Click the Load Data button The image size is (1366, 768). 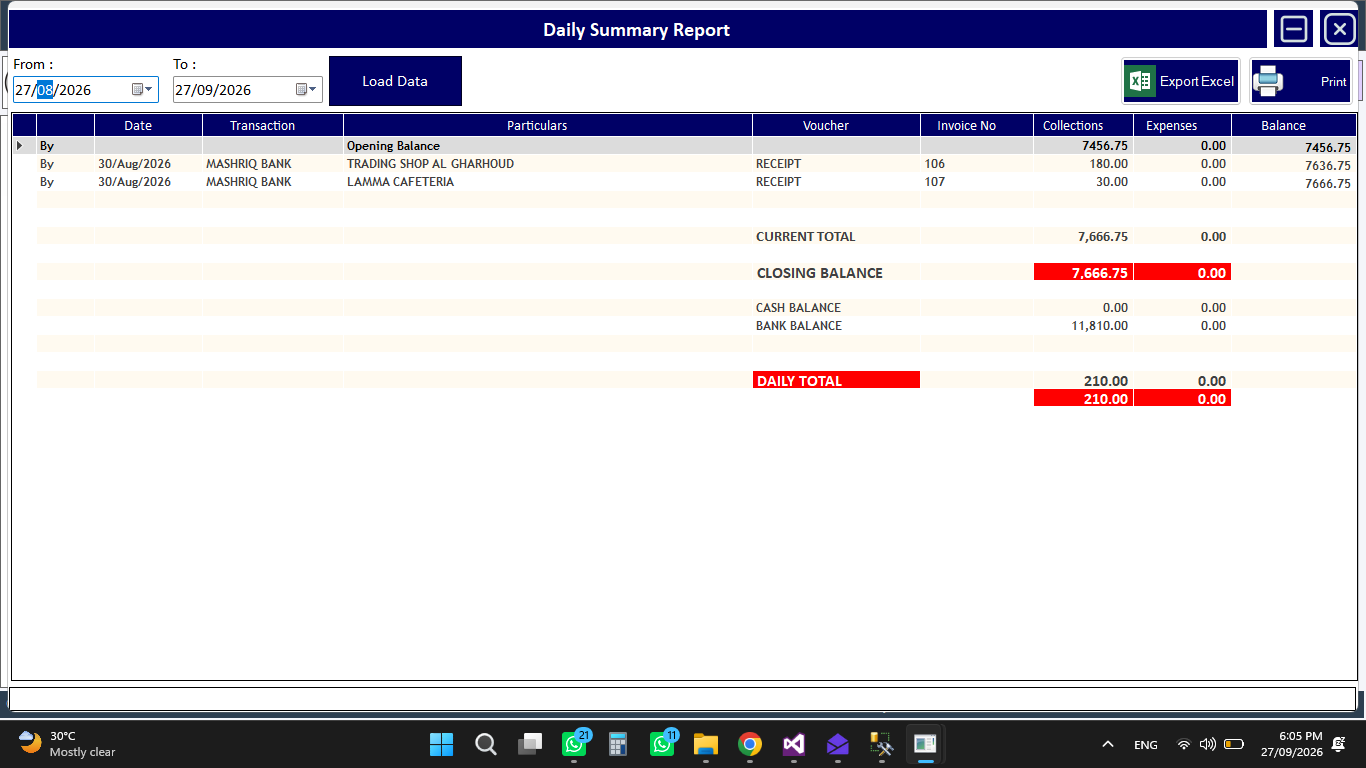(395, 81)
